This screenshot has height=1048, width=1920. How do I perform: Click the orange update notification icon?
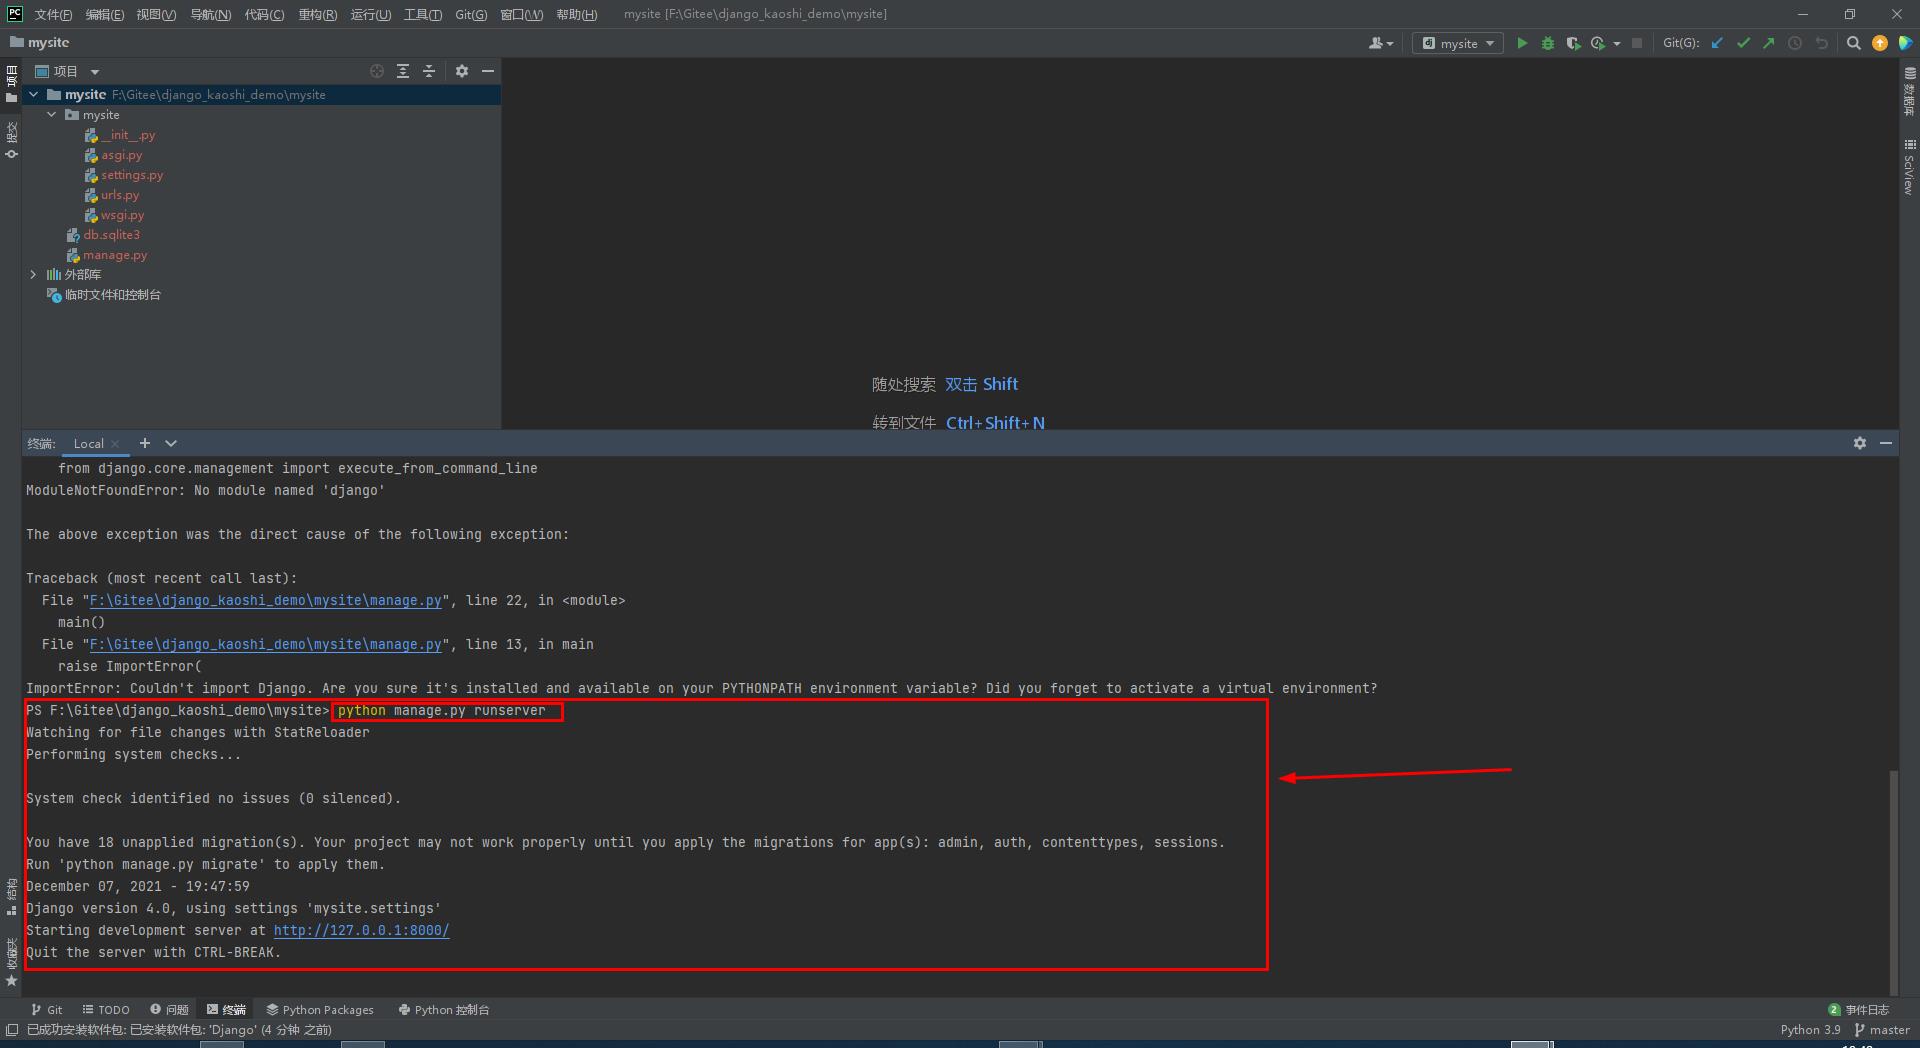(1880, 43)
